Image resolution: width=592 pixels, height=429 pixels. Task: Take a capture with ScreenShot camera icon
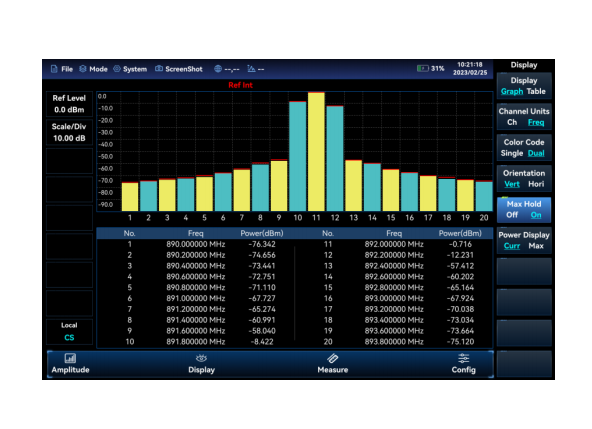pos(159,69)
